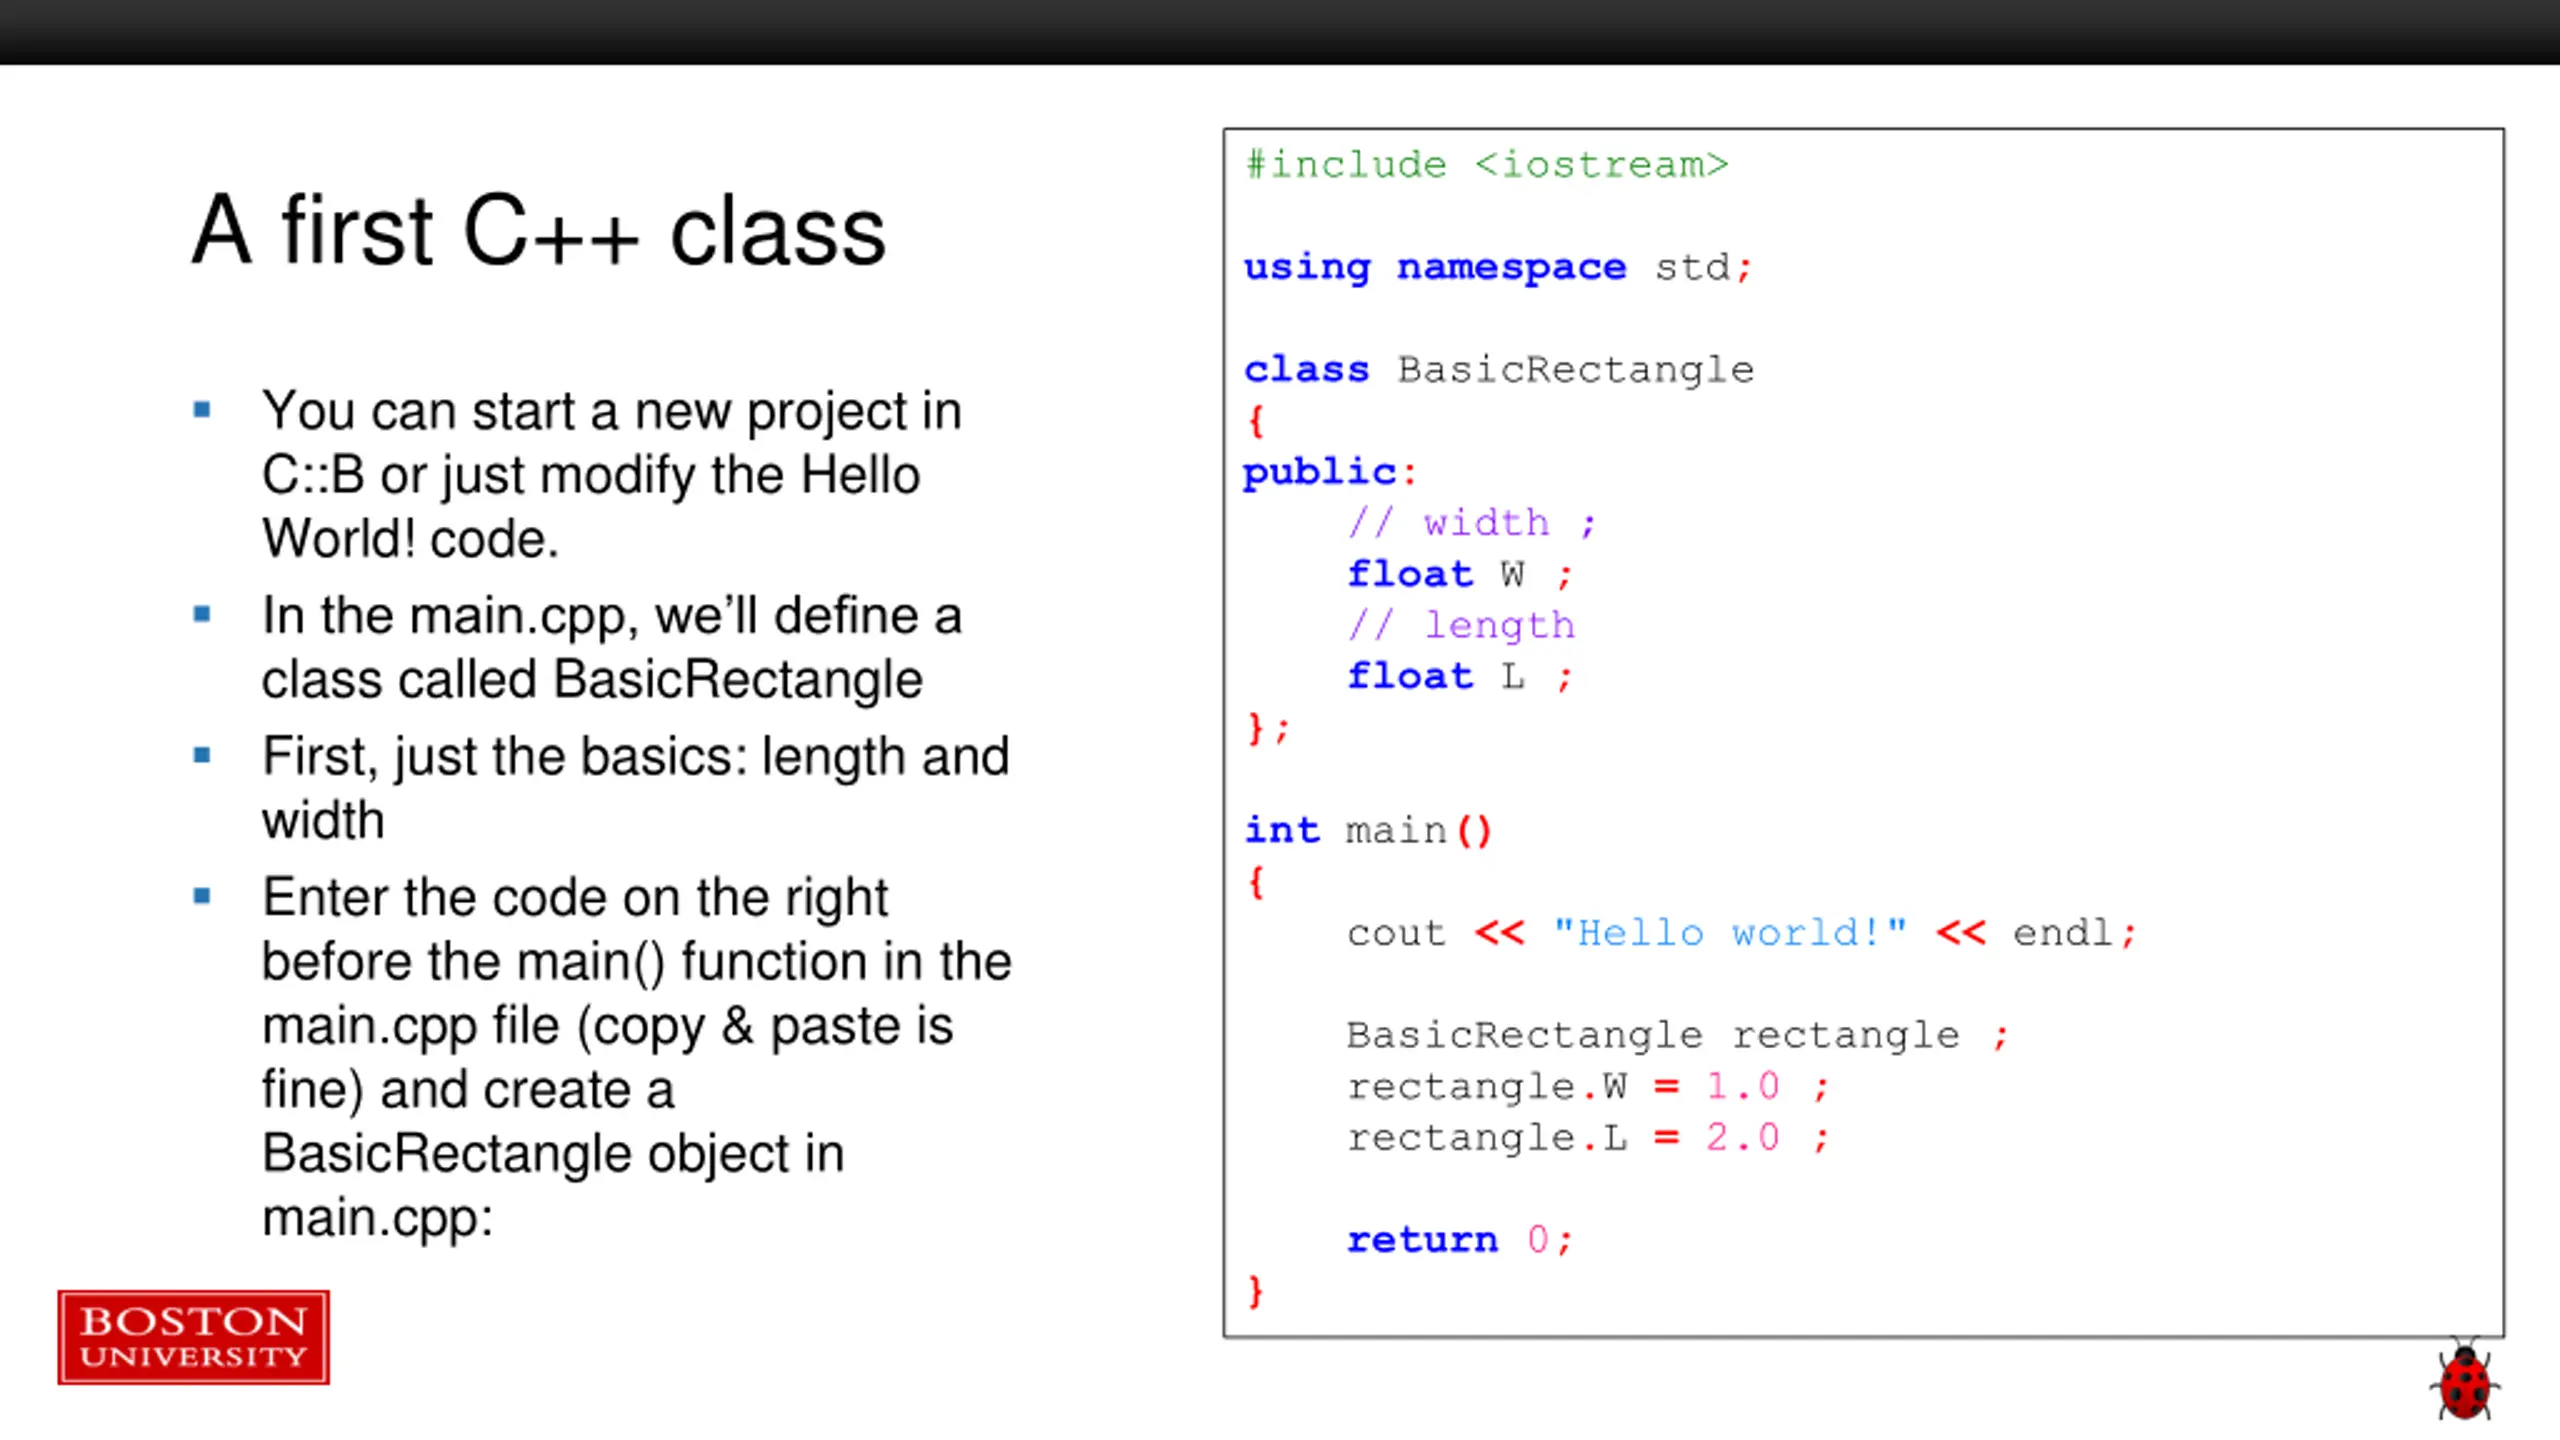Click the 'class BasicRectangle' declaration

(1498, 370)
